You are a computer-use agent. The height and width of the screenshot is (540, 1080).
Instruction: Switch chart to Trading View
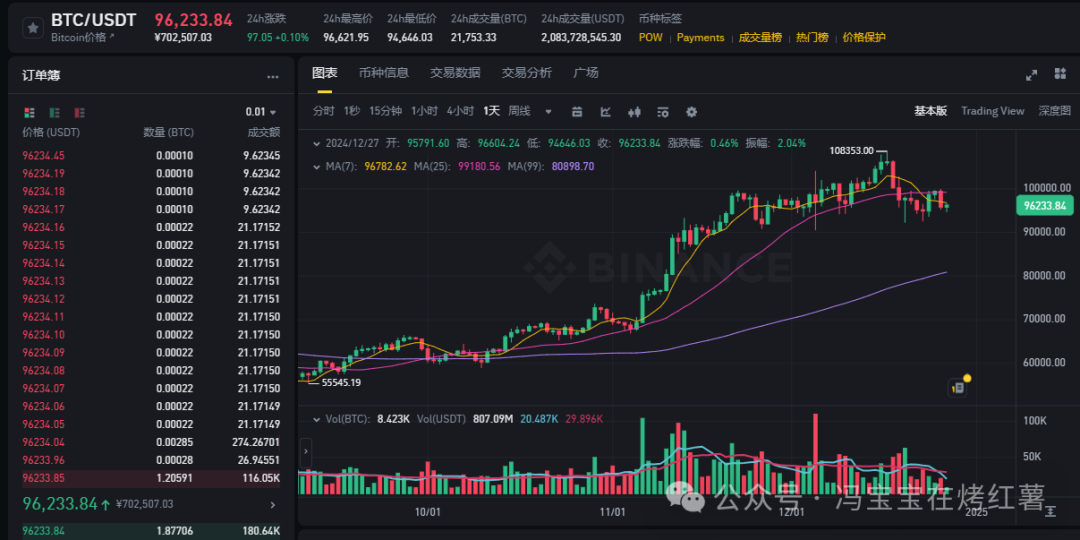[x=993, y=111]
